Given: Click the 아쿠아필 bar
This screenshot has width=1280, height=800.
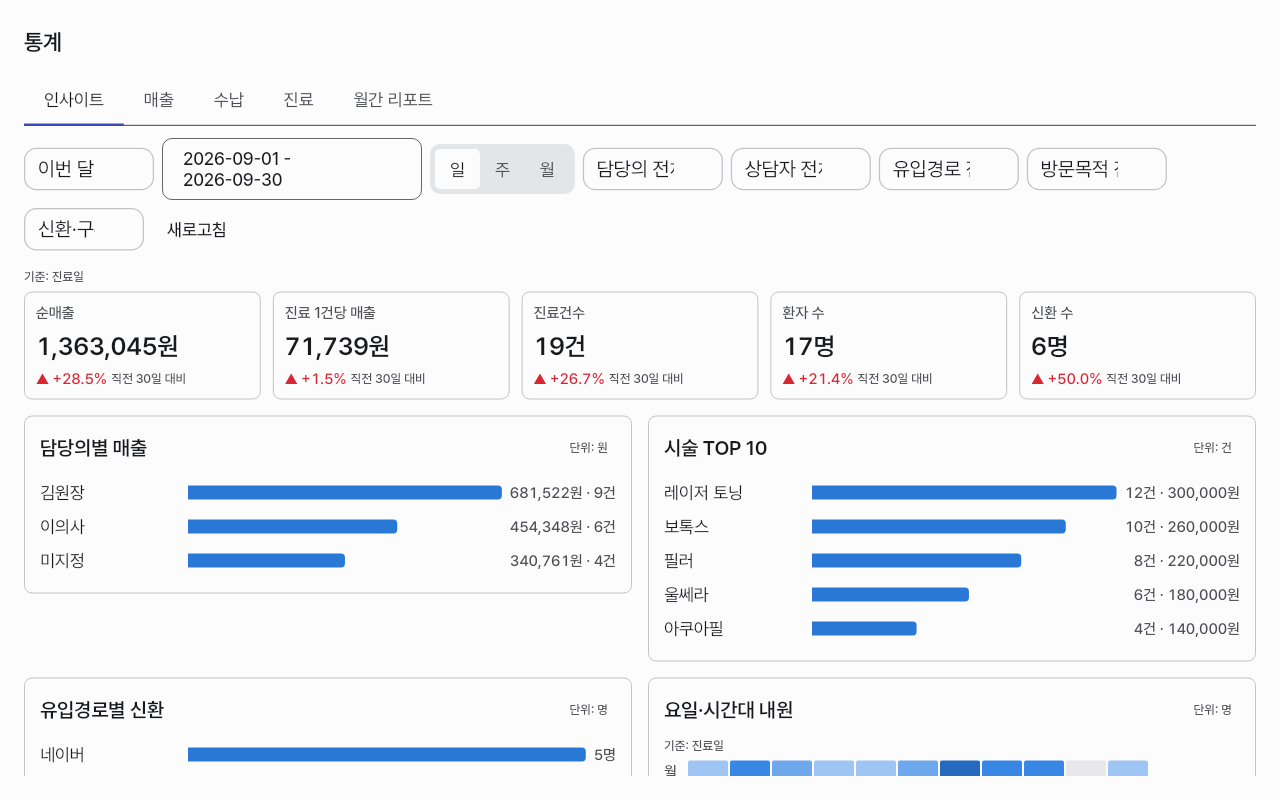Looking at the screenshot, I should click(x=864, y=628).
